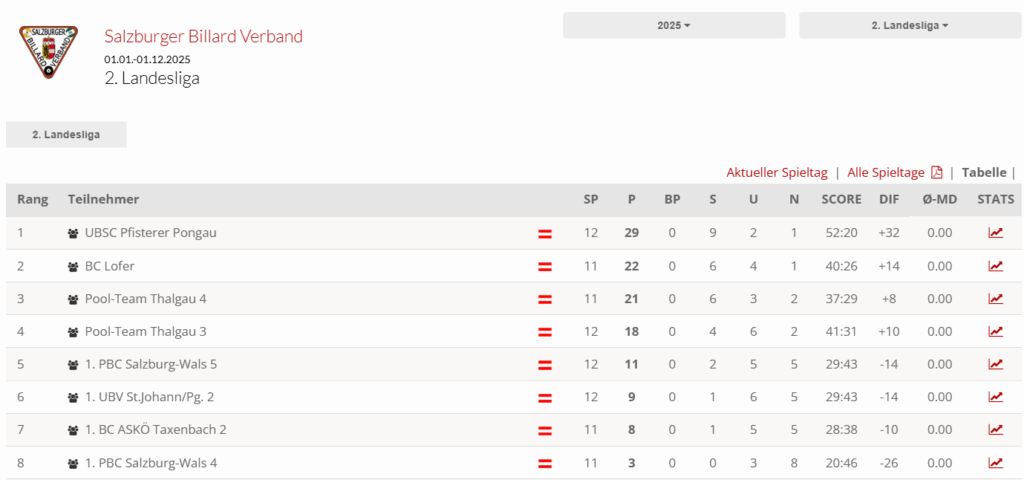Open the Aktueller Spieltag link
This screenshot has height=480, width=1024.
pyautogui.click(x=777, y=173)
